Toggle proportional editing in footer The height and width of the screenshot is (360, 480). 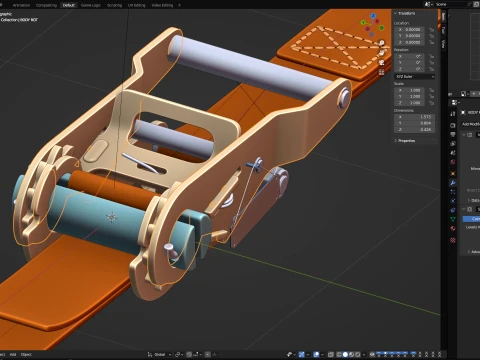click(207, 354)
